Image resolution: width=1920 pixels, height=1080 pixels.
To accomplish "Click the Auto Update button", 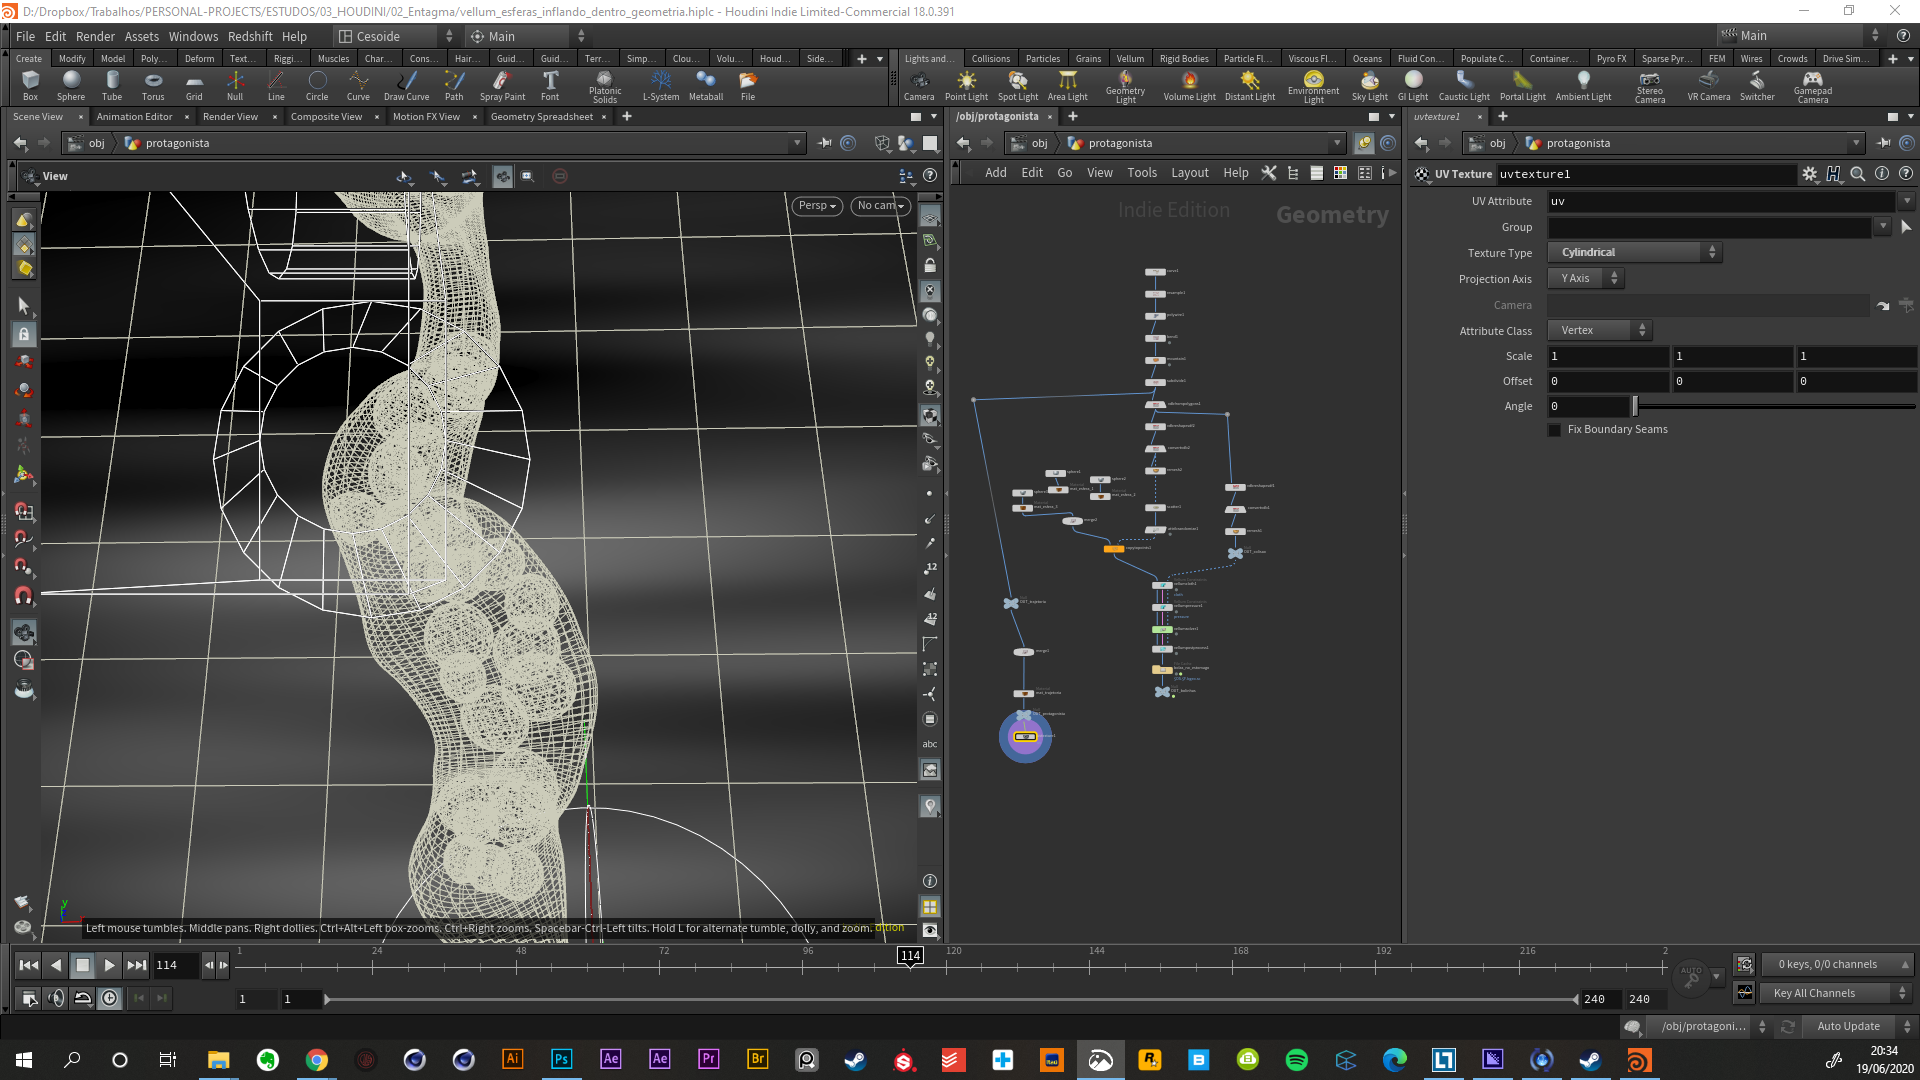I will pyautogui.click(x=1848, y=1026).
